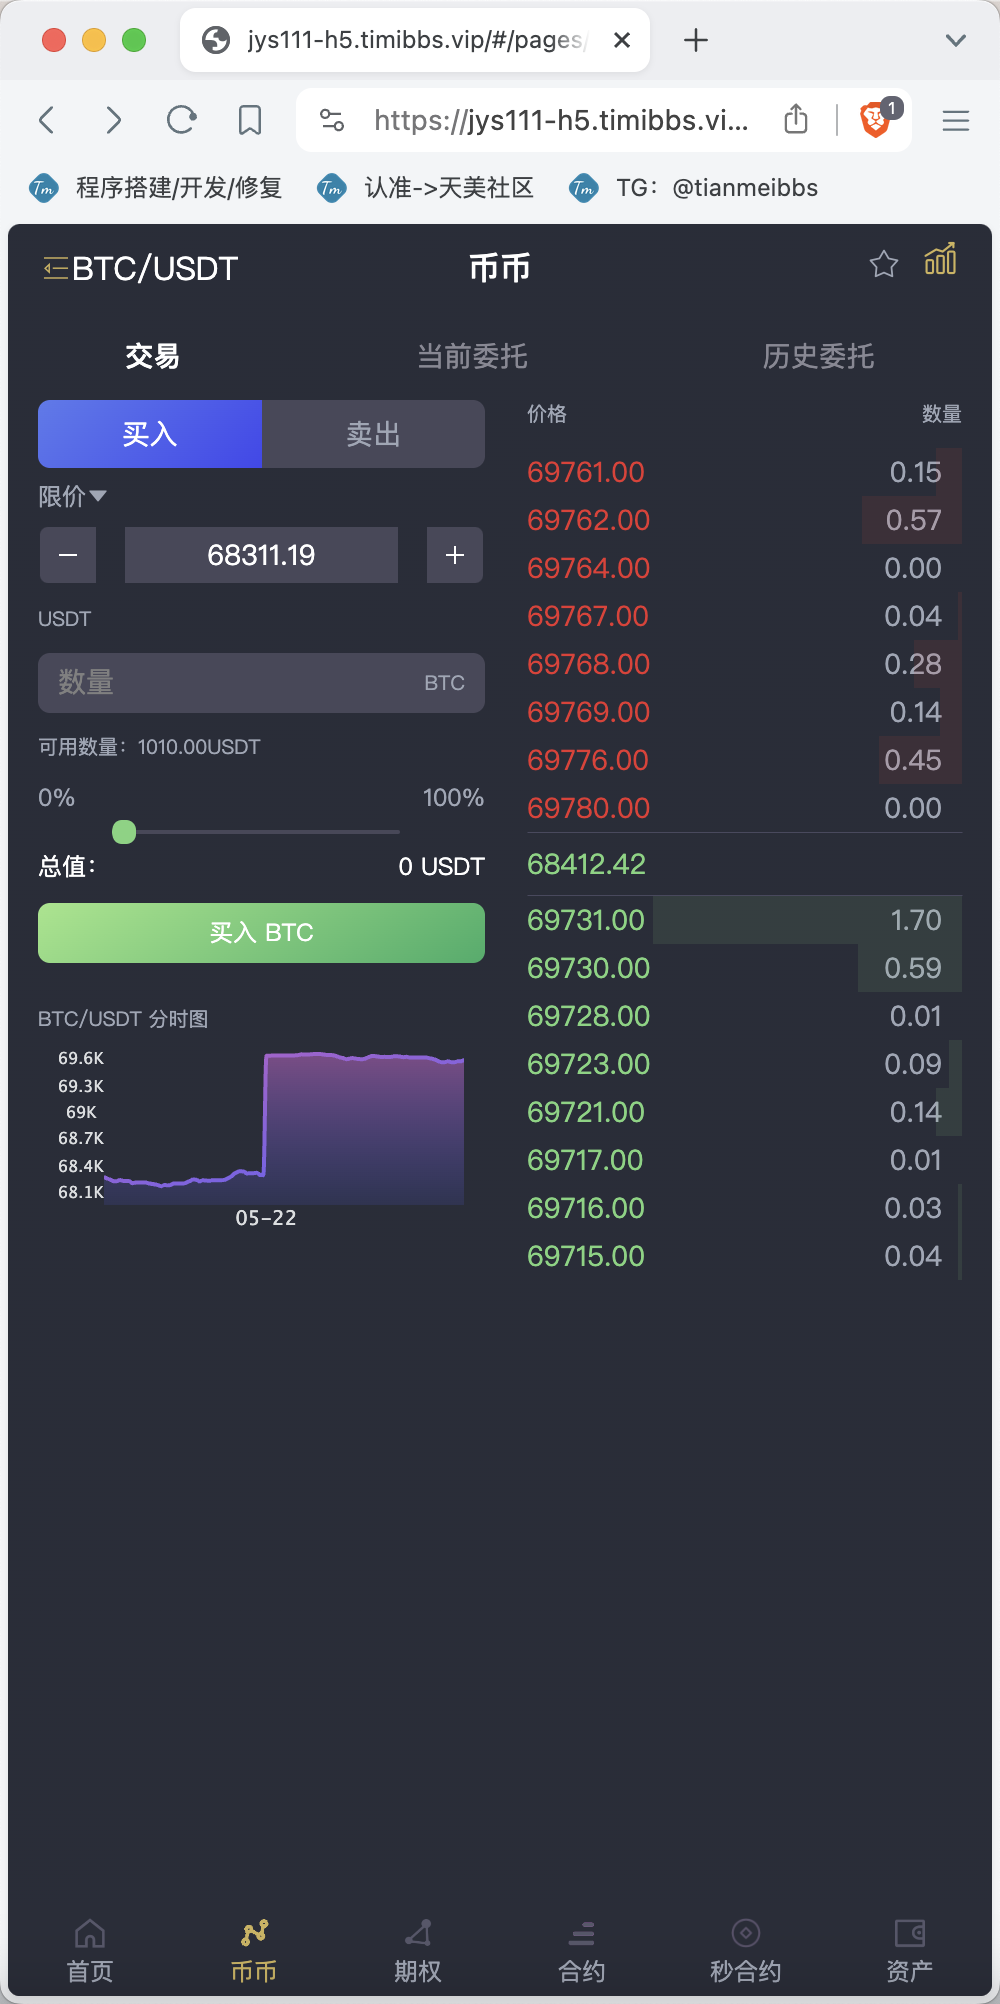Switch to 当前委托 tab
The height and width of the screenshot is (2004, 1000).
click(x=472, y=356)
